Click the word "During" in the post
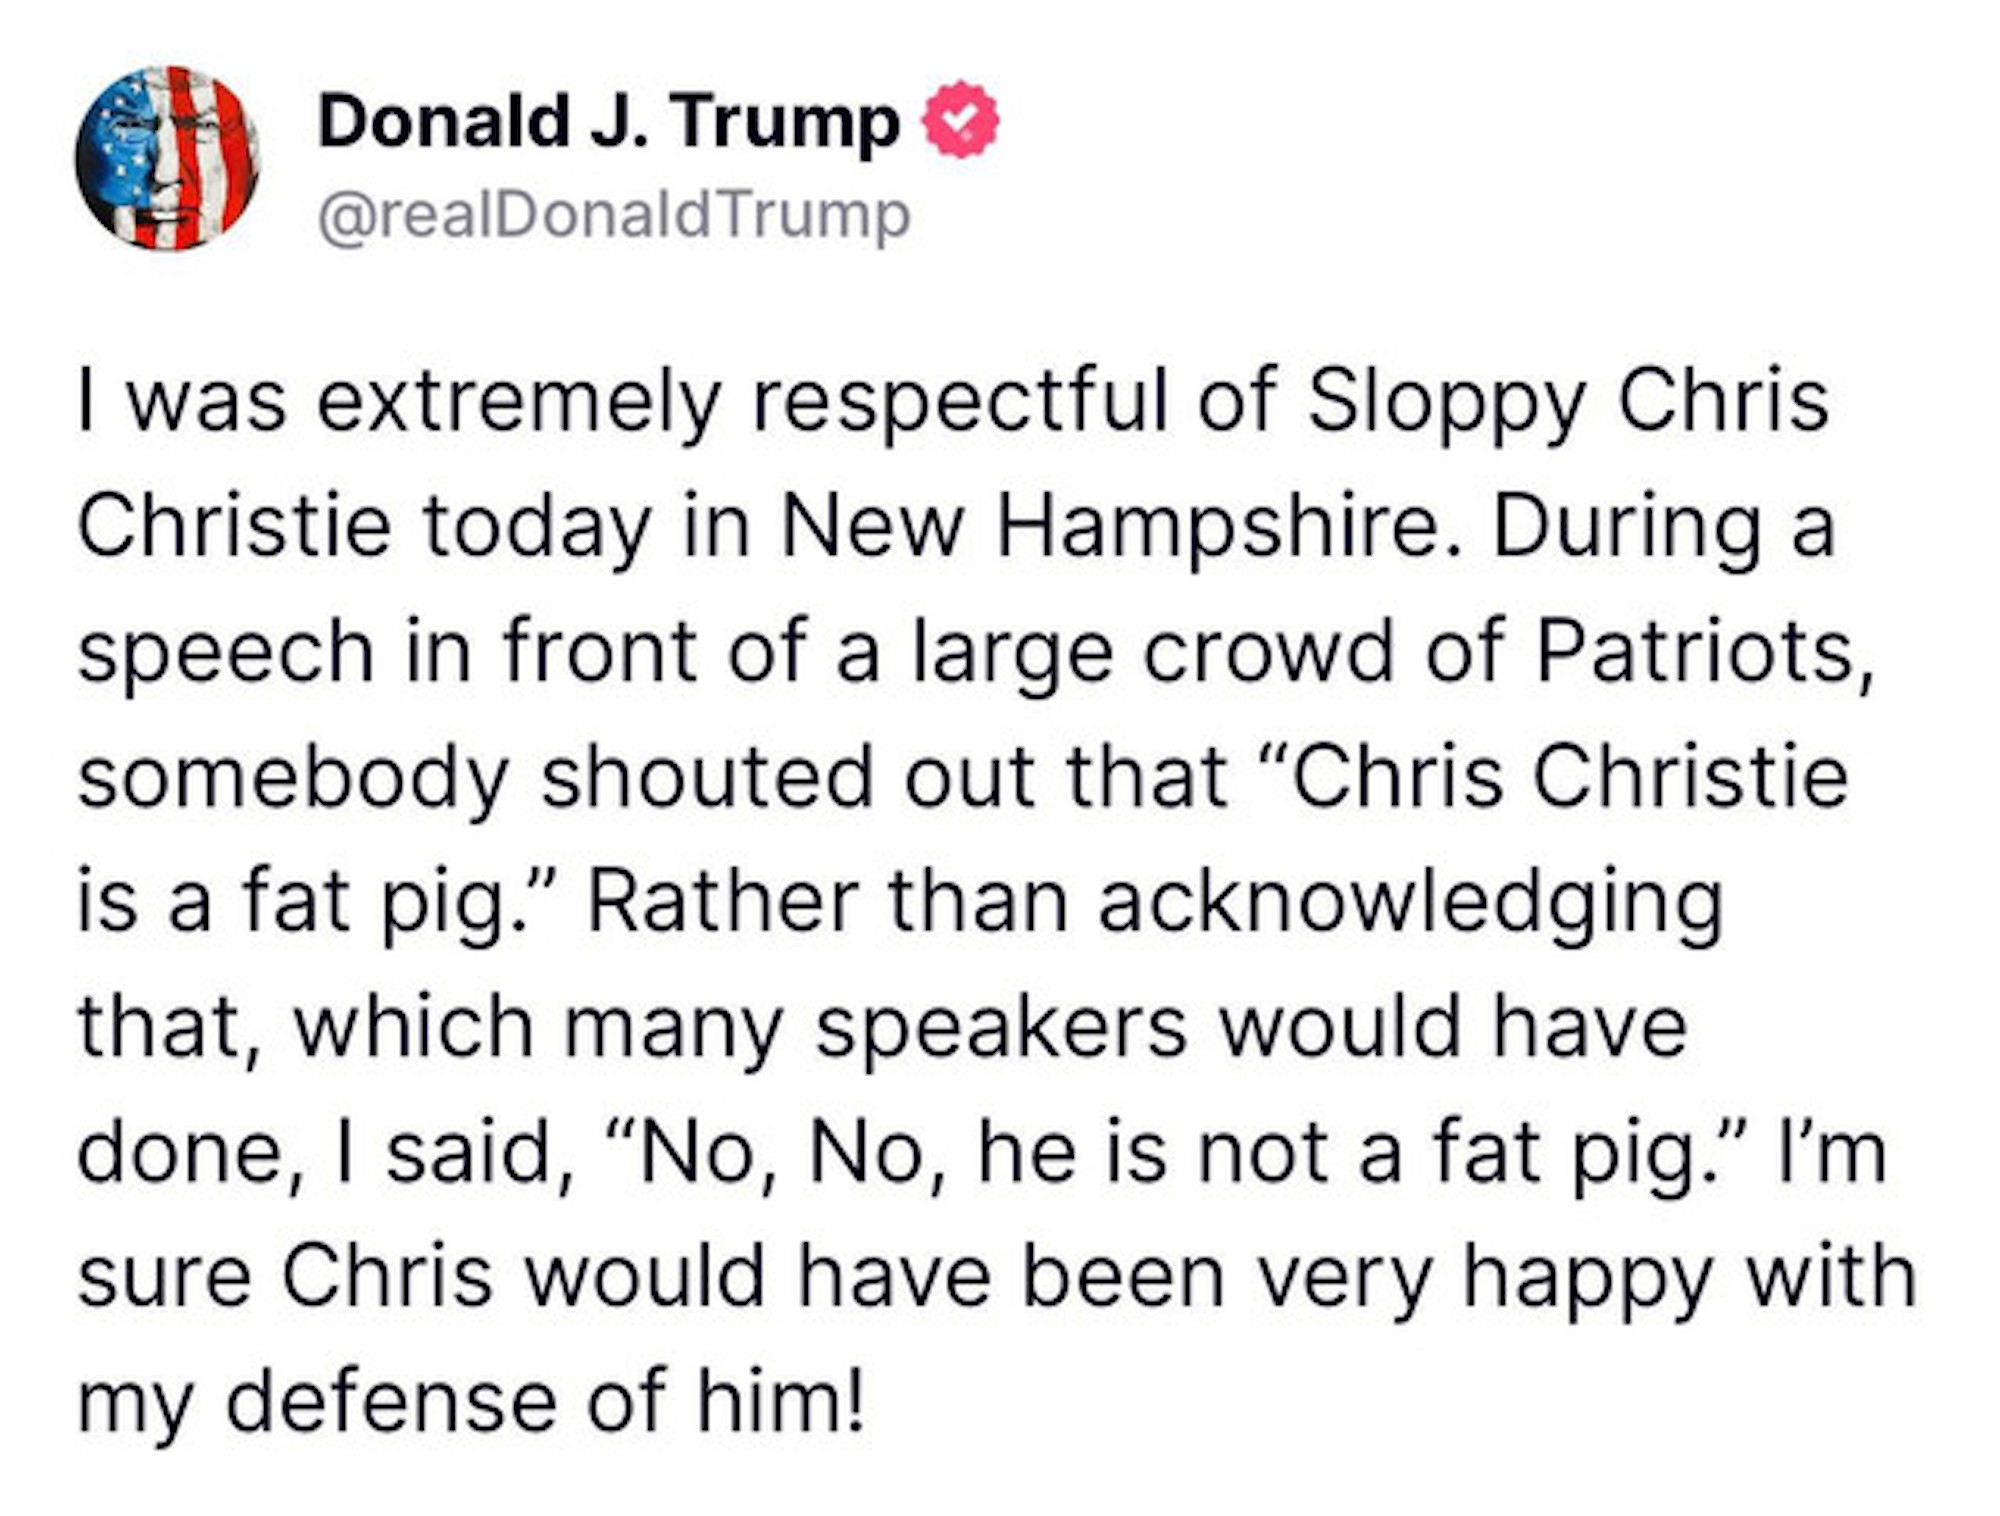The image size is (2000, 1516). tap(1627, 527)
